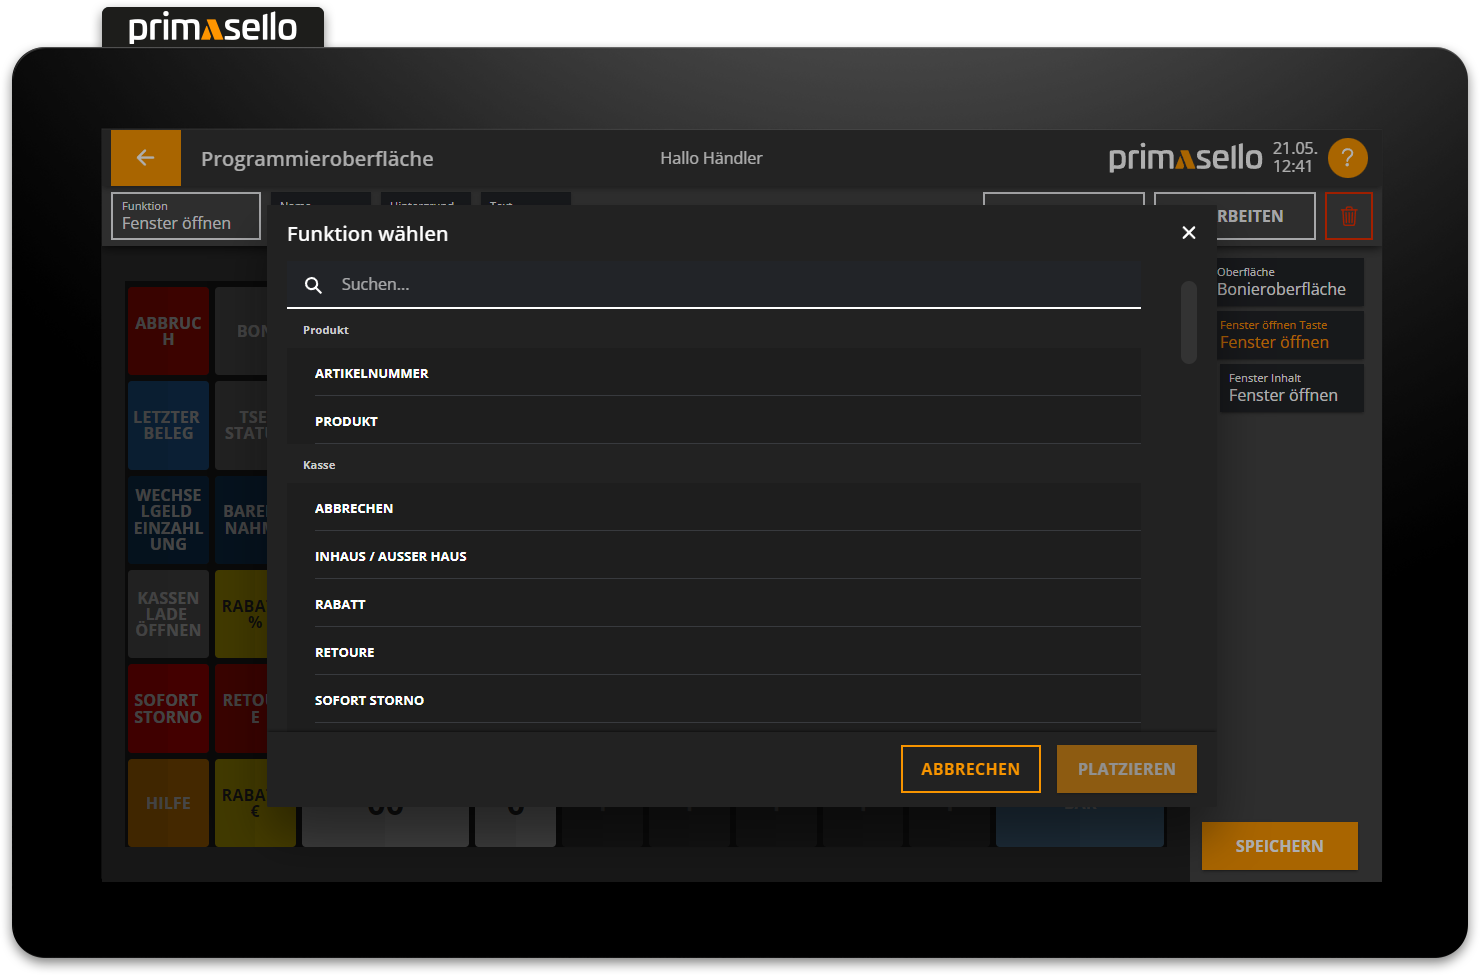
Task: Pick SOFORT STORNO from the list
Action: tap(370, 699)
